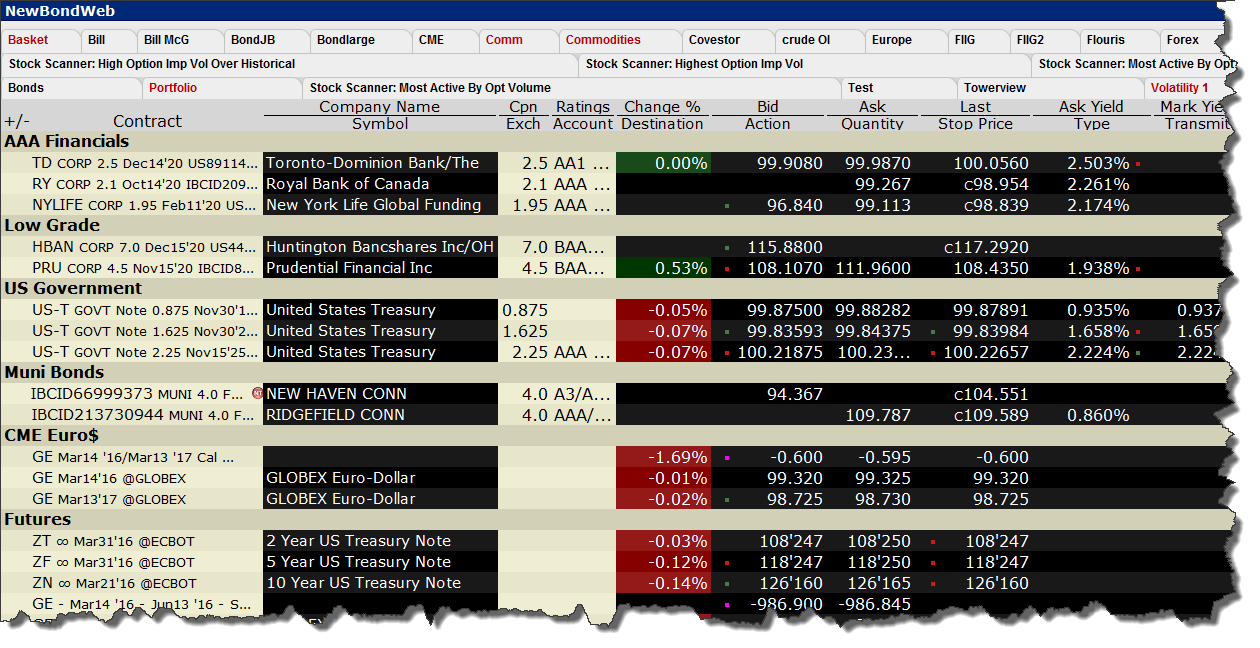Screen dimensions: 1260x648
Task: Click Huntington Bancshares bid 115.8800
Action: pos(785,247)
